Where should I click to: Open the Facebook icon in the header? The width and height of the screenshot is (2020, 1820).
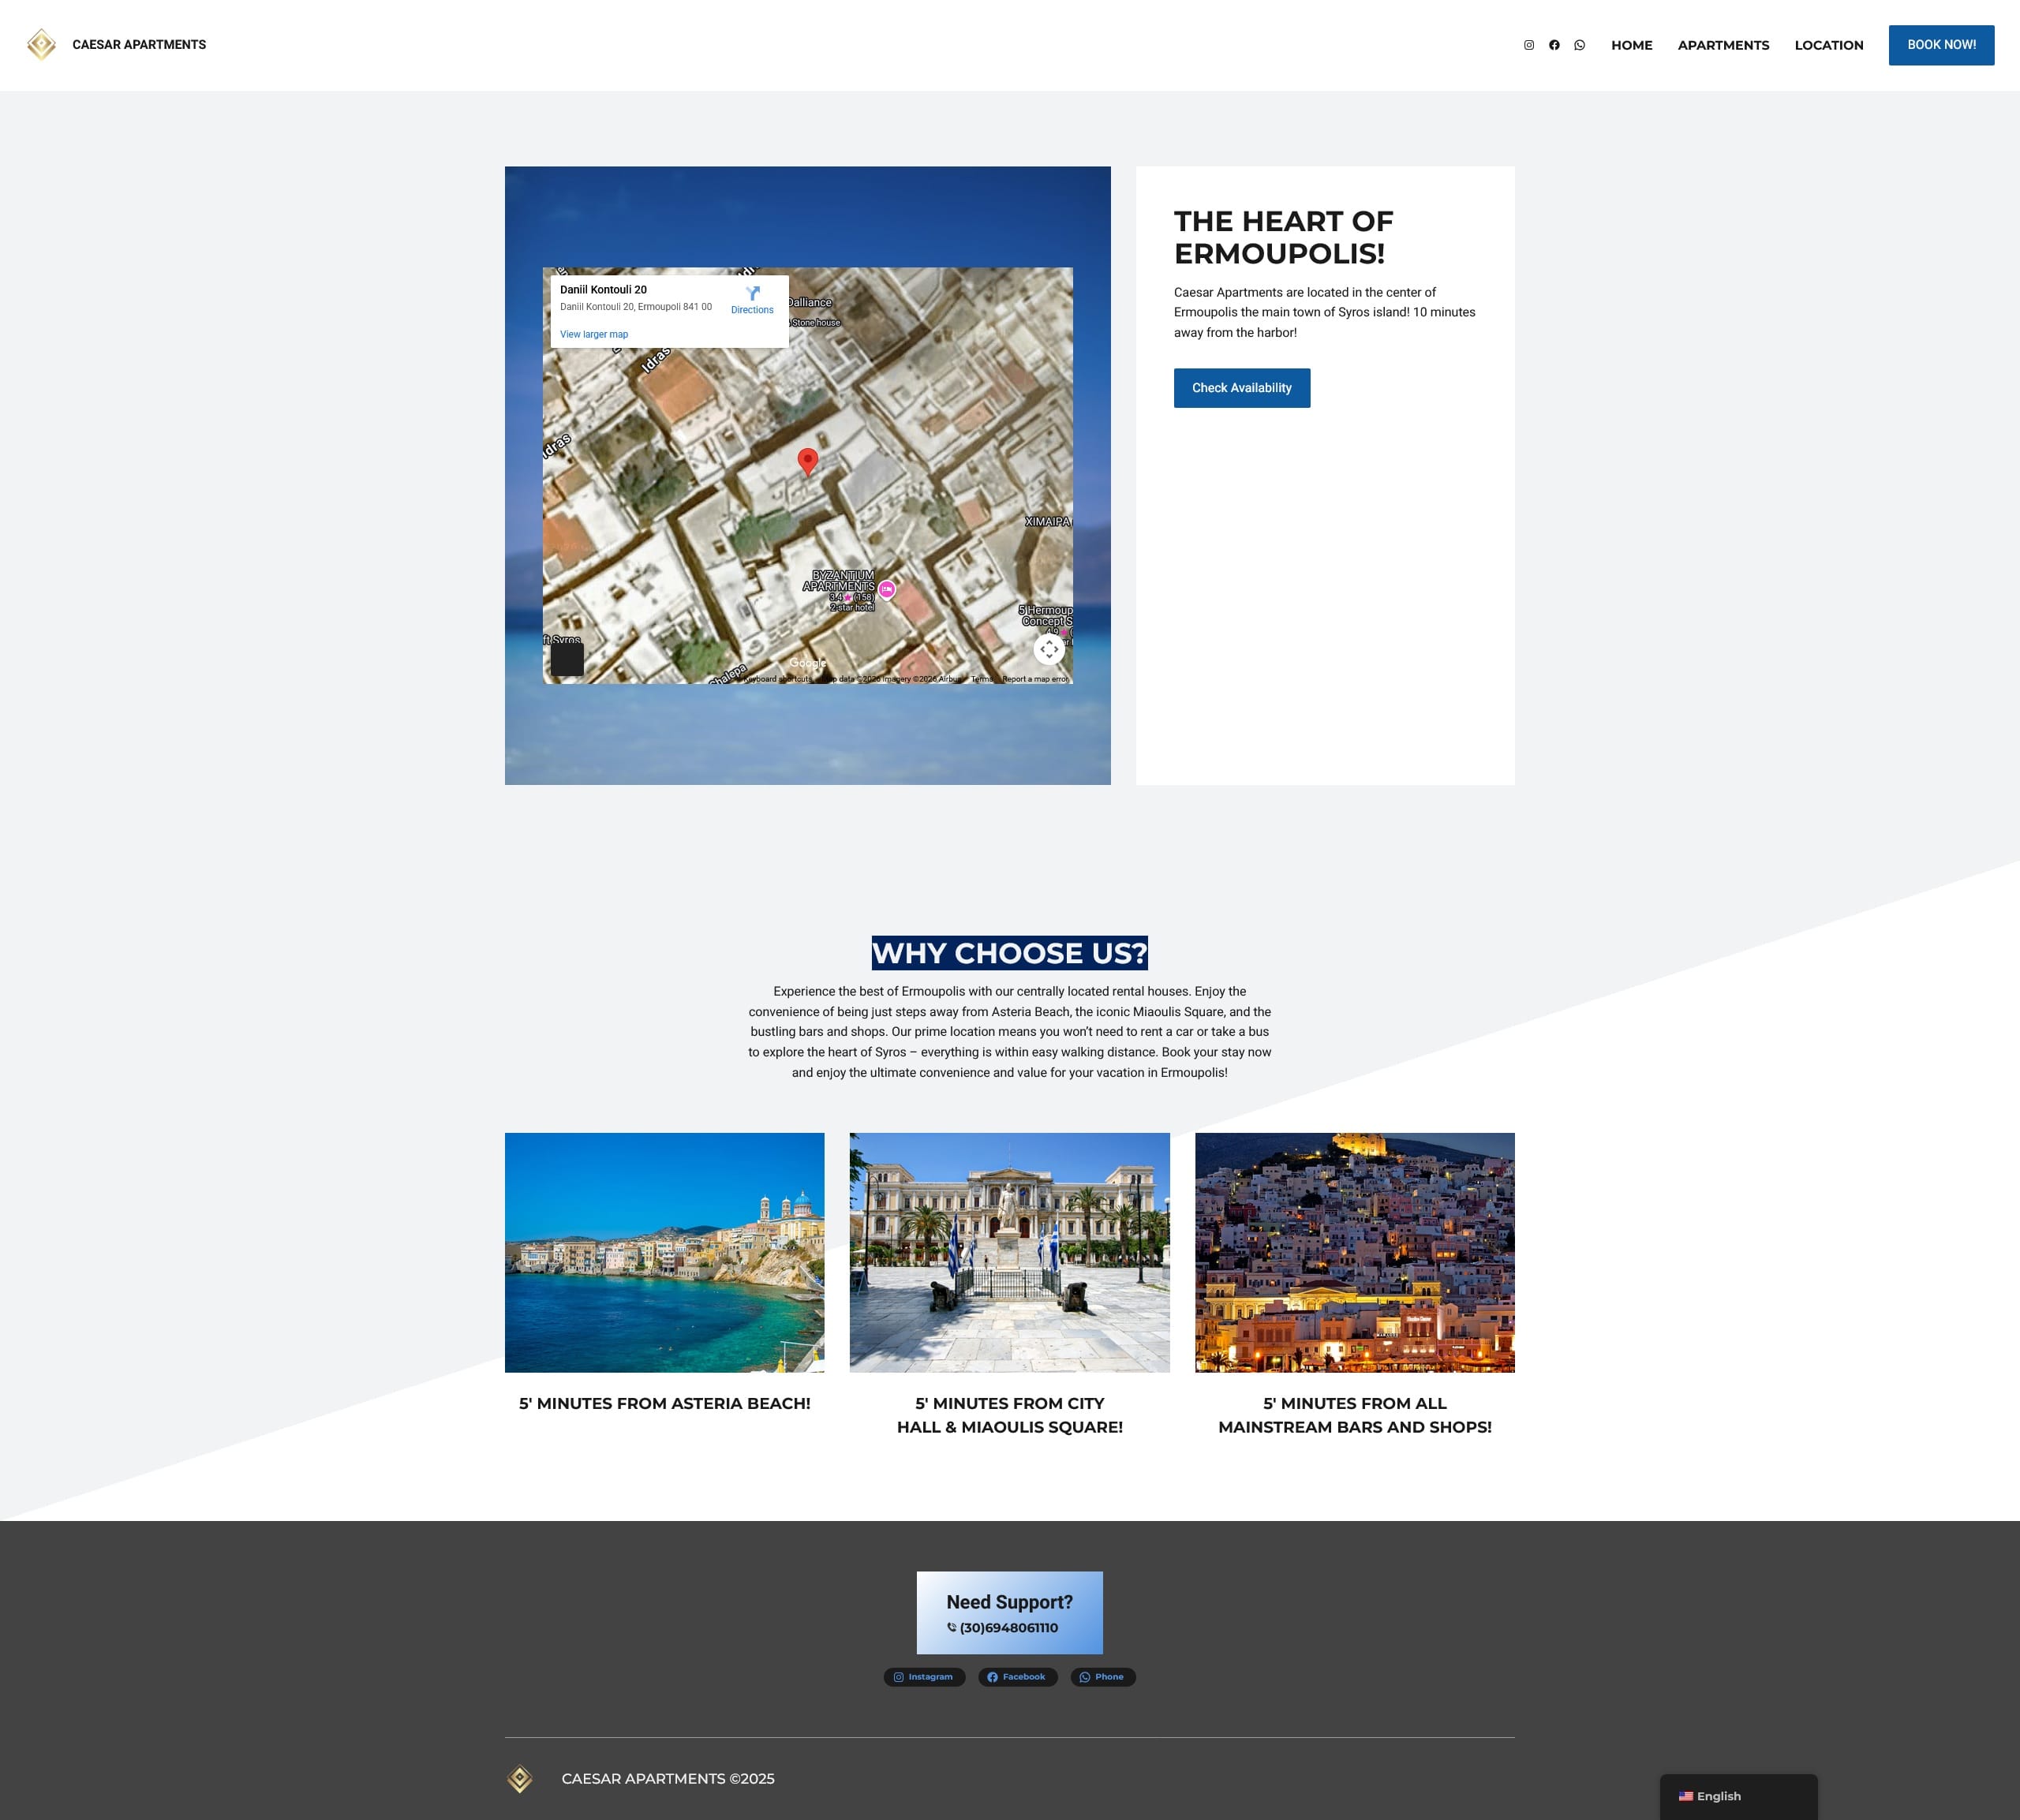(1554, 45)
